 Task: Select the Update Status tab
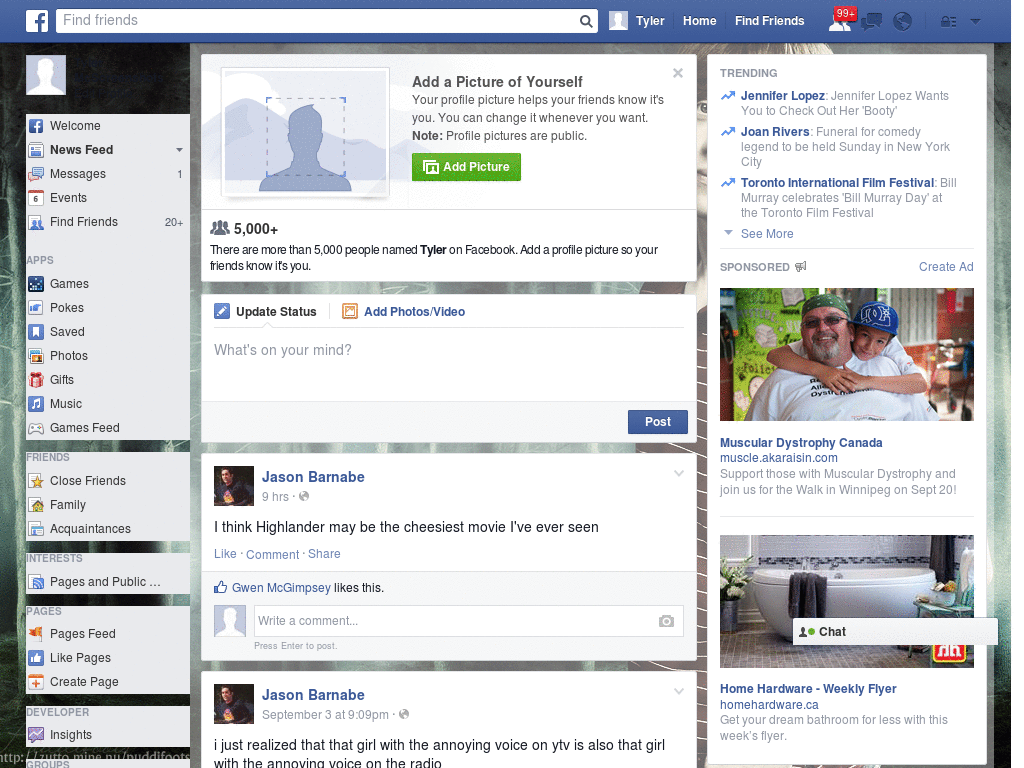click(265, 312)
